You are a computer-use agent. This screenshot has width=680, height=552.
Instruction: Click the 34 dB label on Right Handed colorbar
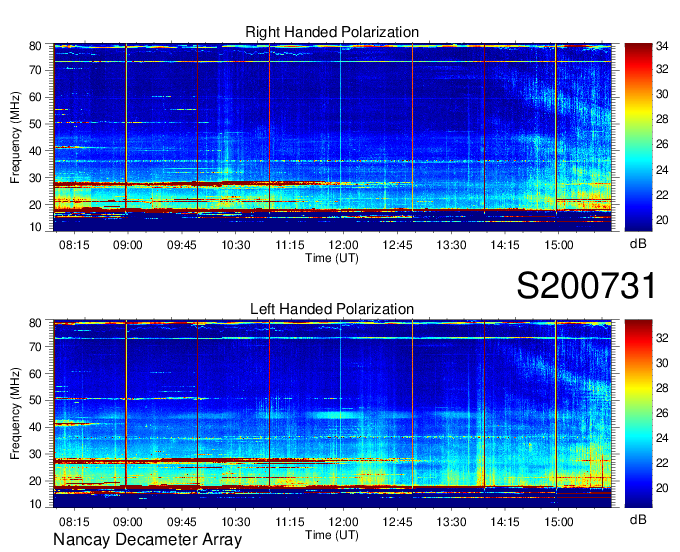pos(662,46)
